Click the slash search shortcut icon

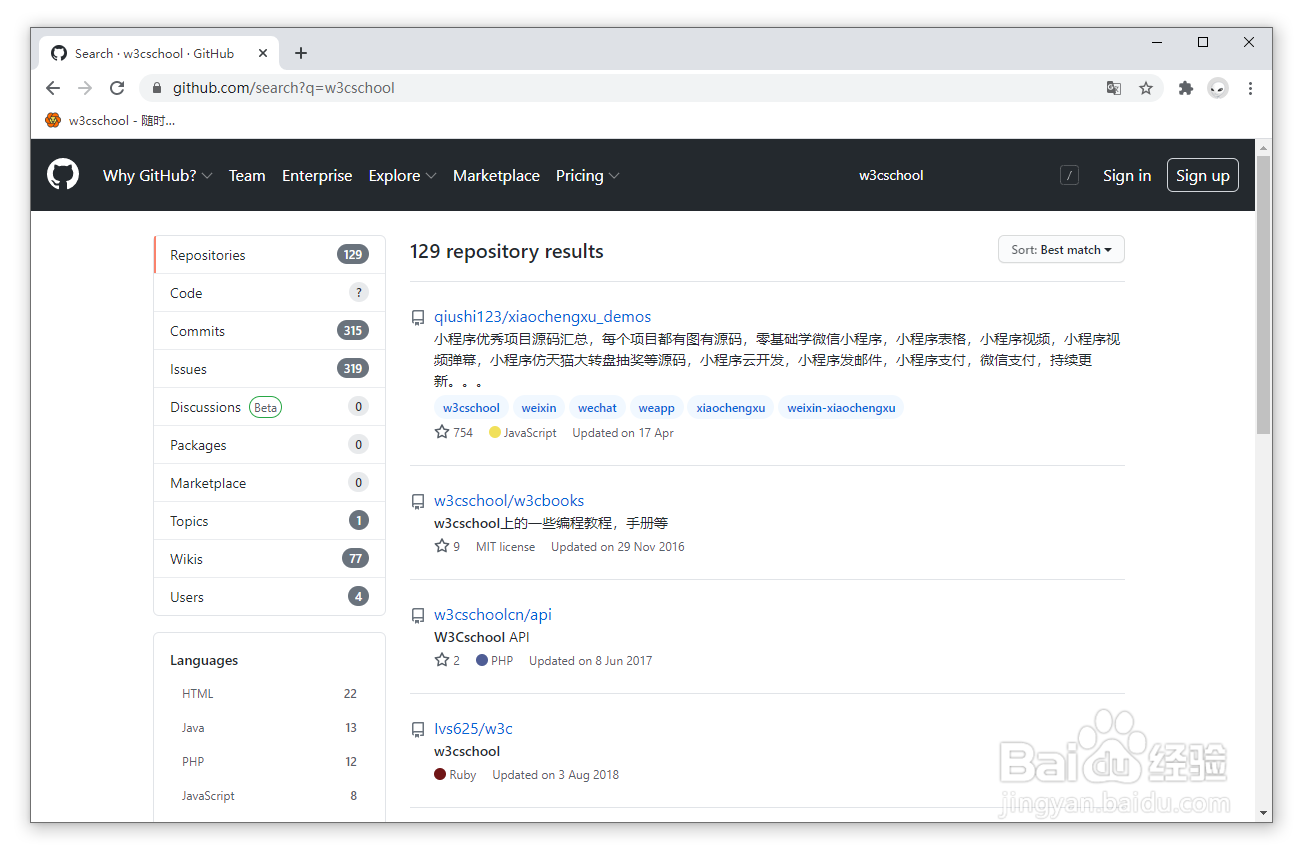1069,175
